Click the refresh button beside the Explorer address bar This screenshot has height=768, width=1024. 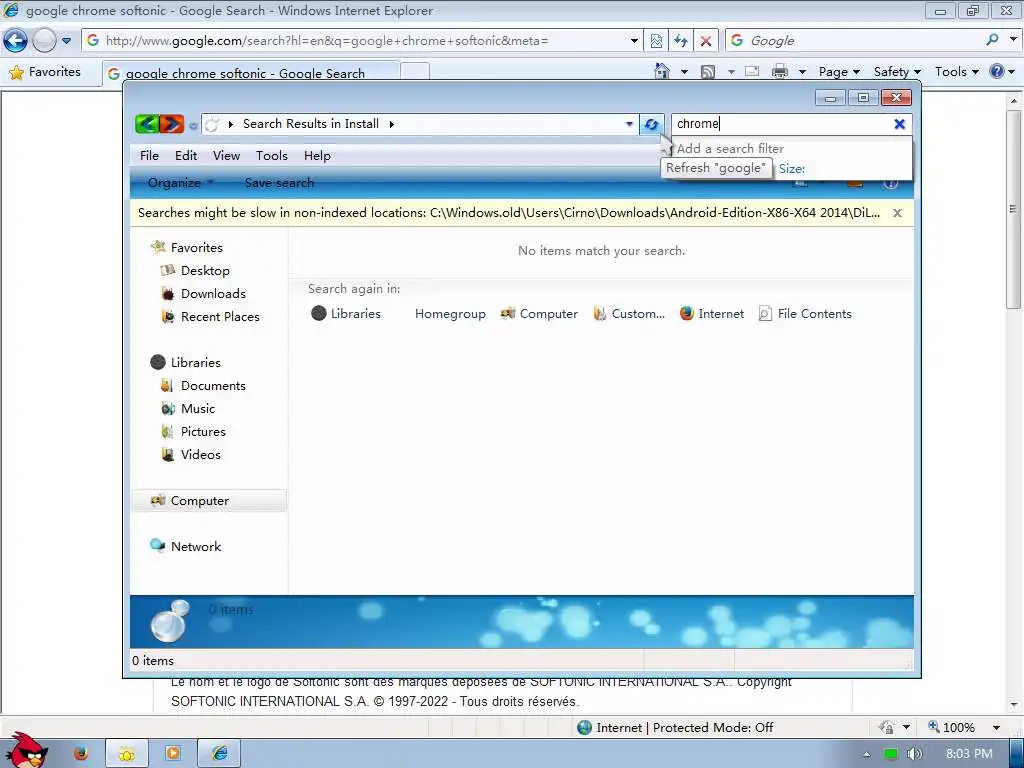[651, 124]
